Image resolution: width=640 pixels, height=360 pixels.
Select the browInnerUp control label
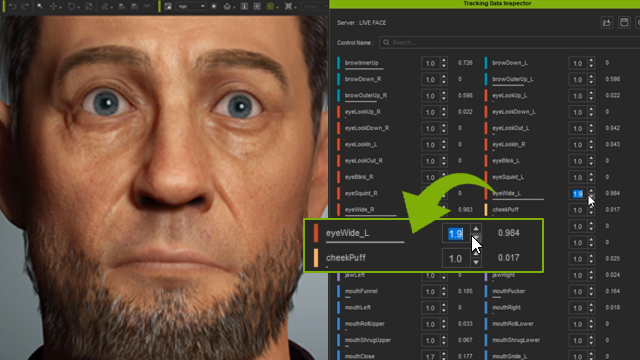362,63
